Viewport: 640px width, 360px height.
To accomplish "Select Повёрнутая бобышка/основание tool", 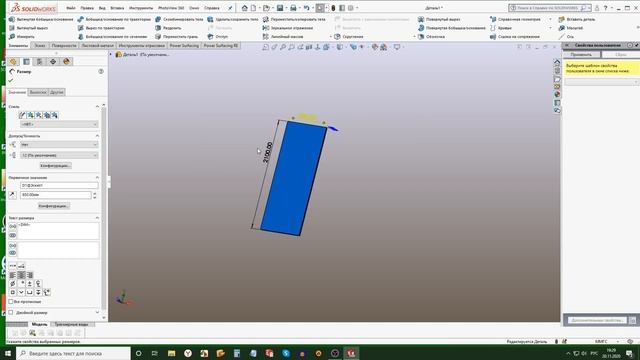I will [x=452, y=28].
